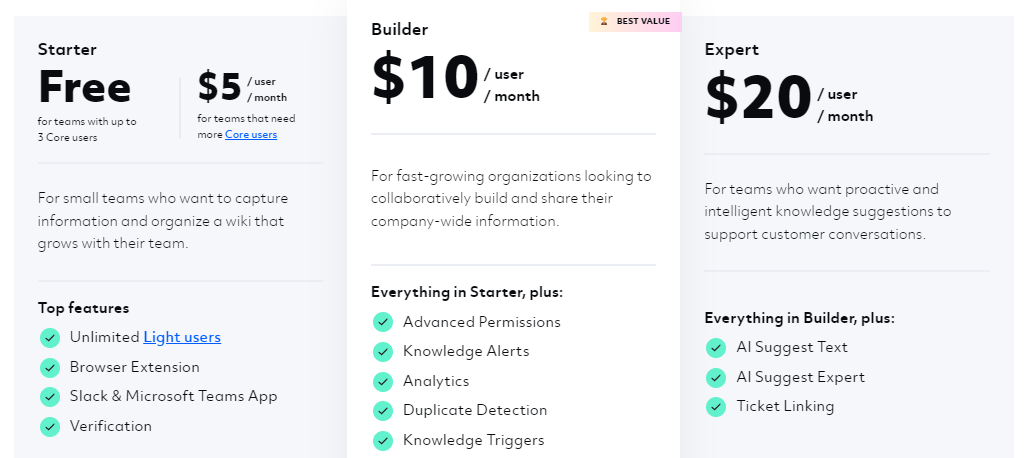The height and width of the screenshot is (458, 1028).
Task: Click the Analytics checkmark icon
Action: coord(383,381)
